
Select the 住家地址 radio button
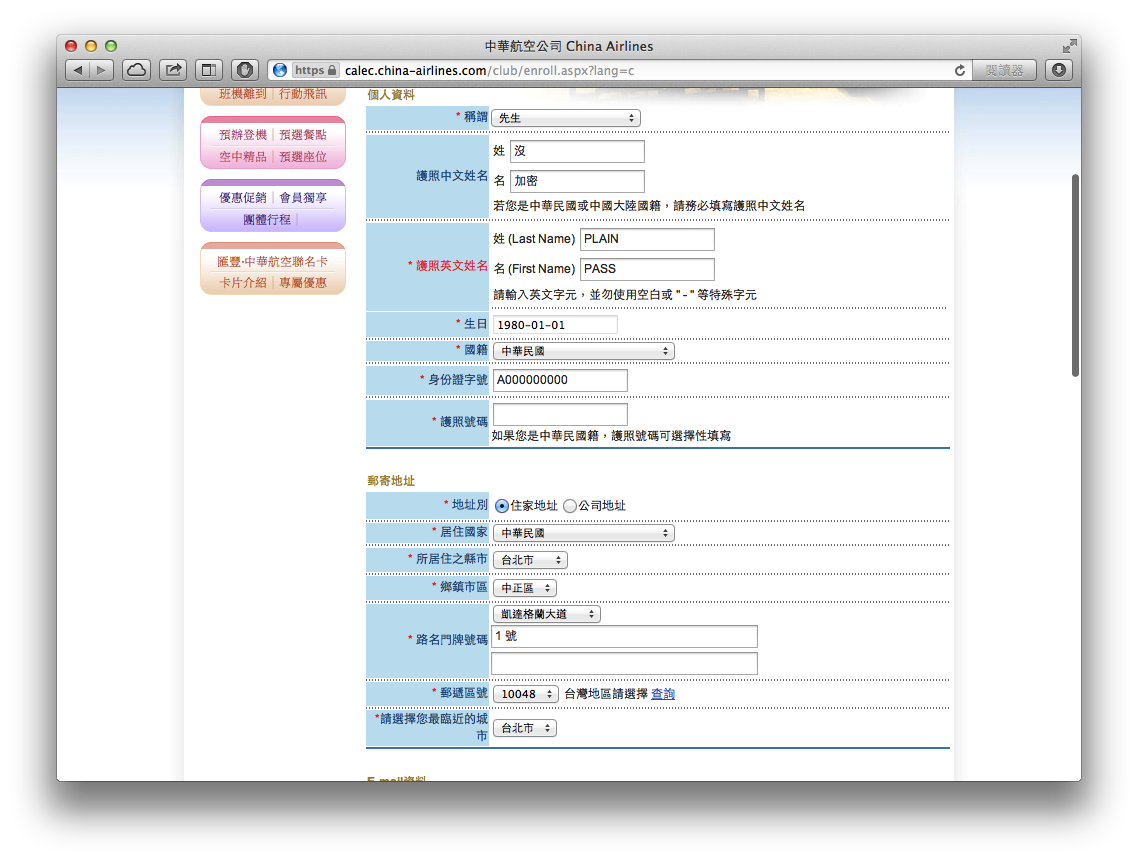pyautogui.click(x=502, y=506)
